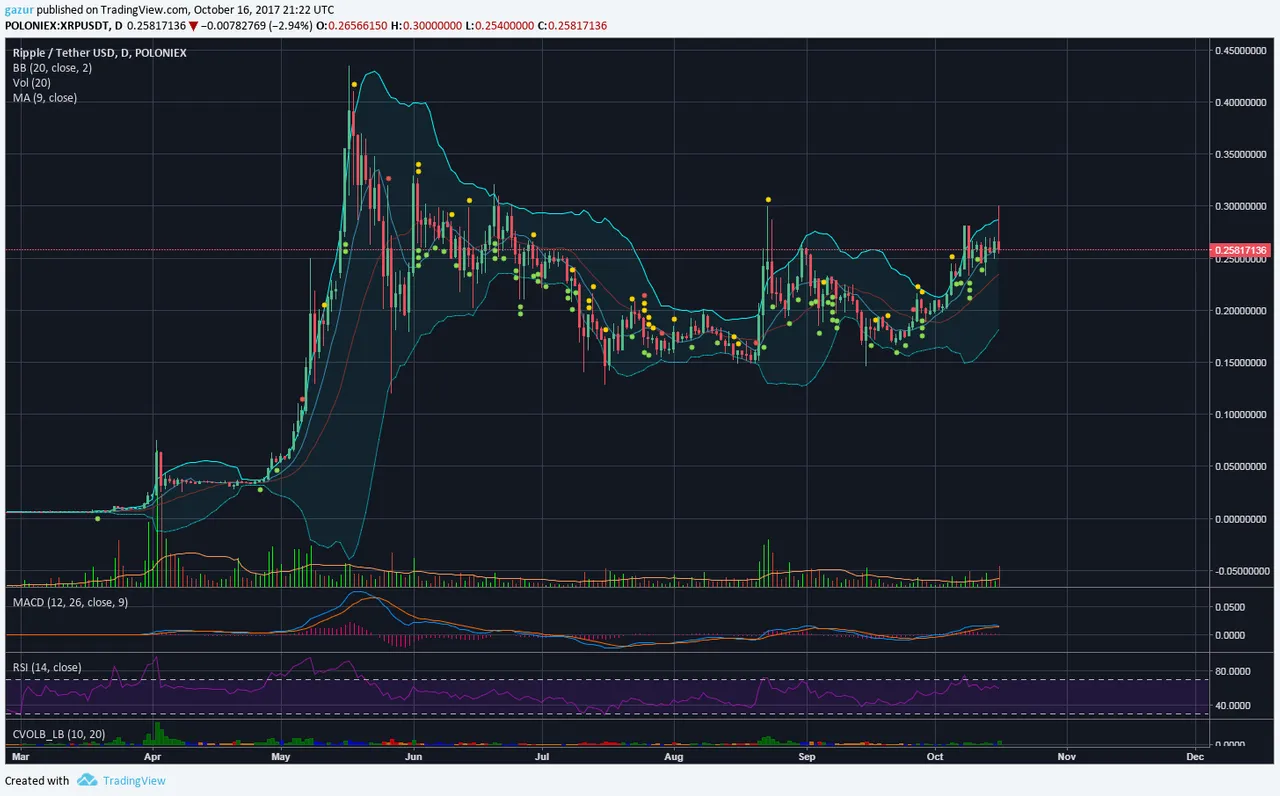Click the 0.00000000 price axis label
The height and width of the screenshot is (796, 1280).
point(1243,518)
